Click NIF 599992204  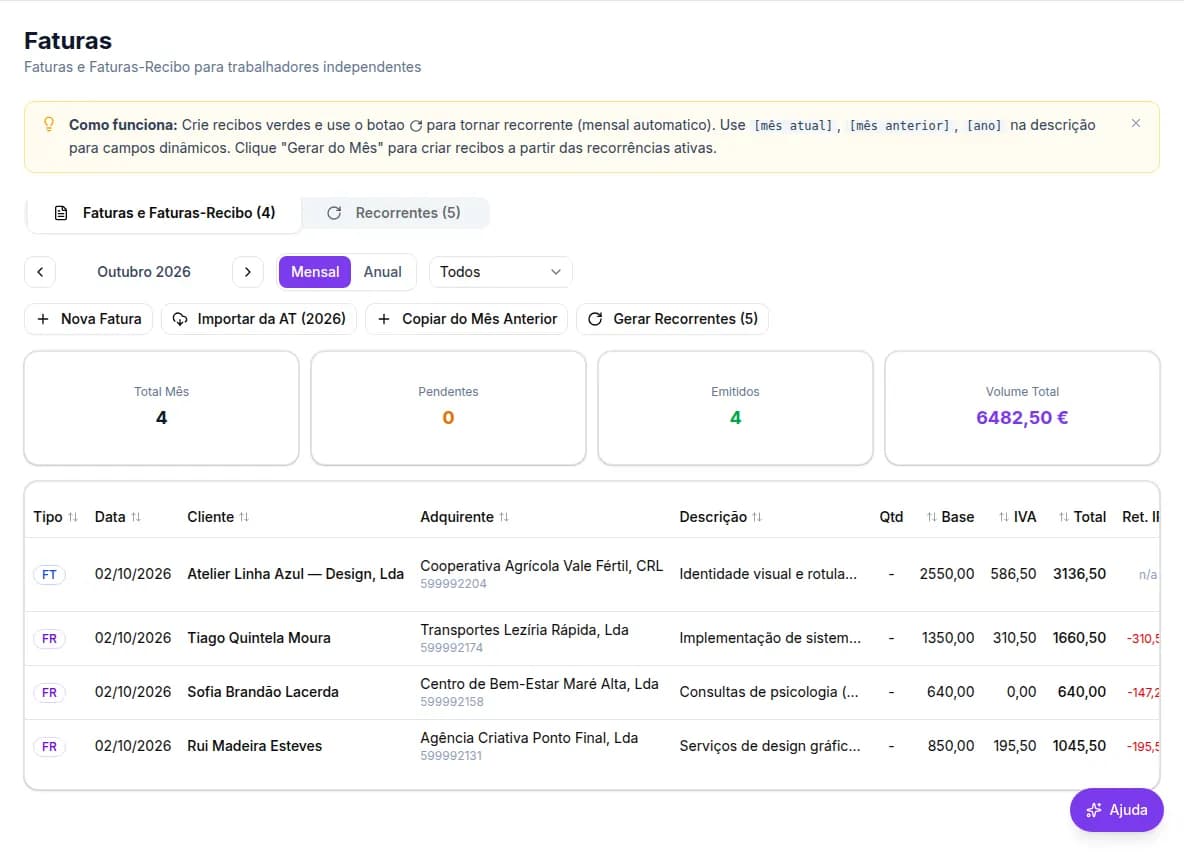point(453,584)
